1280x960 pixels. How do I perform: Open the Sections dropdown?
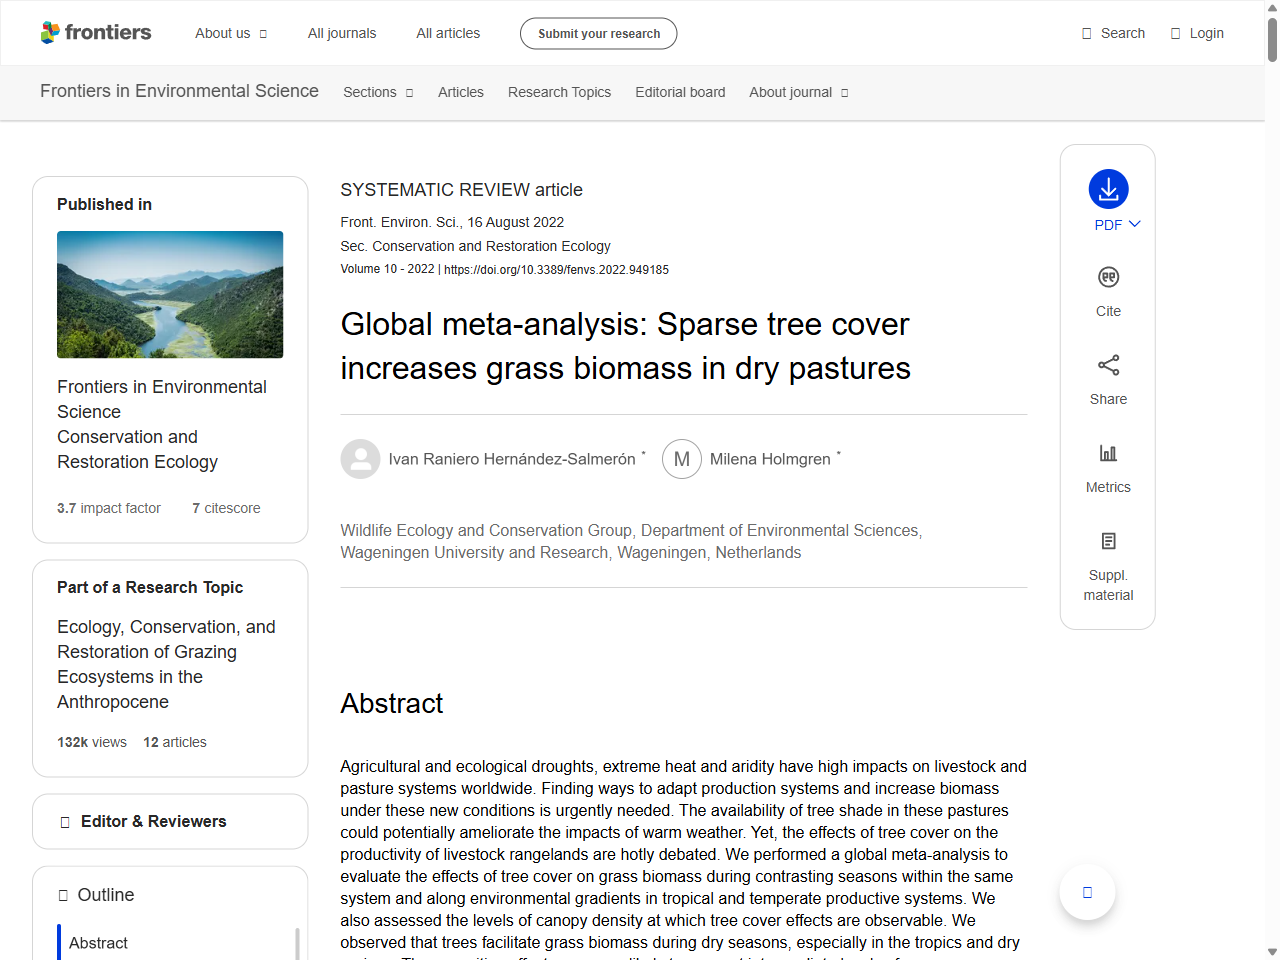click(378, 92)
